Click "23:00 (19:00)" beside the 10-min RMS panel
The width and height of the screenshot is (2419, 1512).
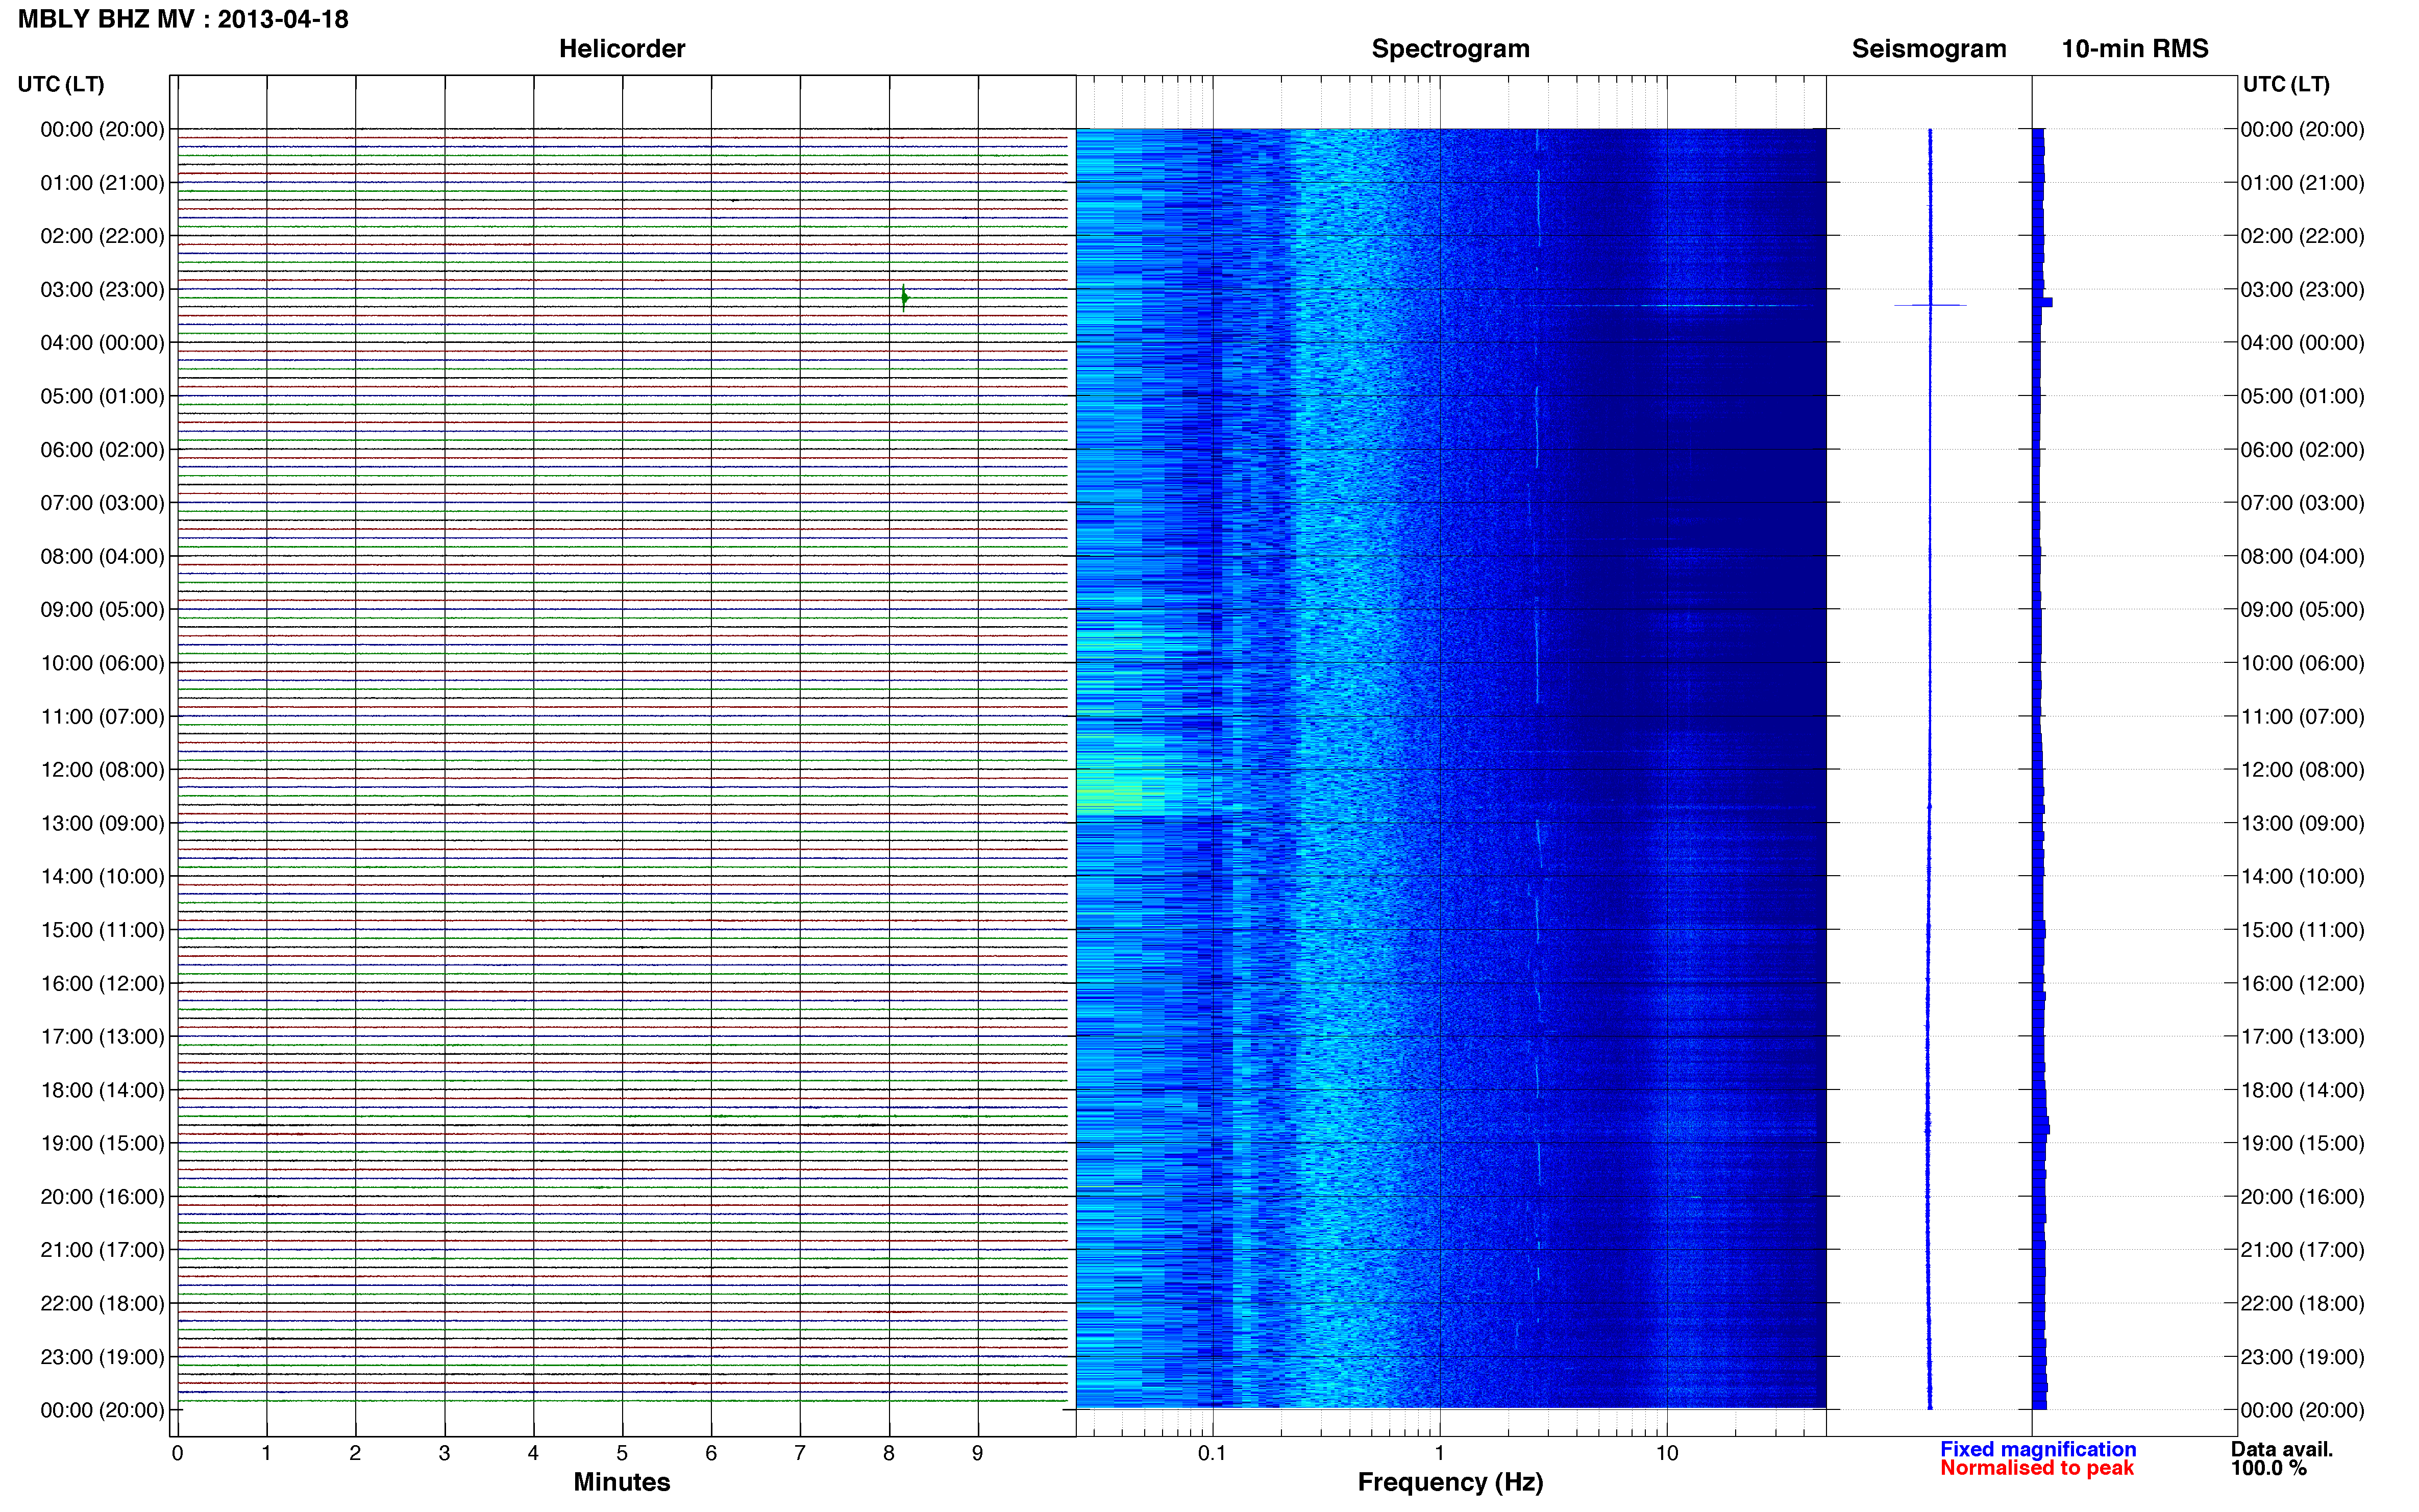(x=2303, y=1357)
